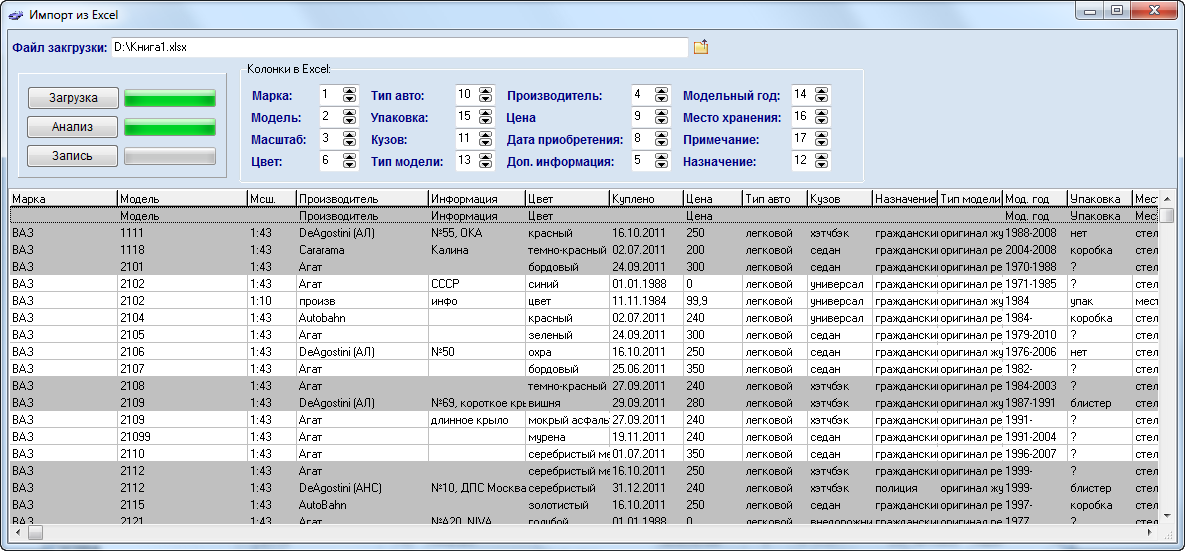Click the Анализ button

pos(73,127)
